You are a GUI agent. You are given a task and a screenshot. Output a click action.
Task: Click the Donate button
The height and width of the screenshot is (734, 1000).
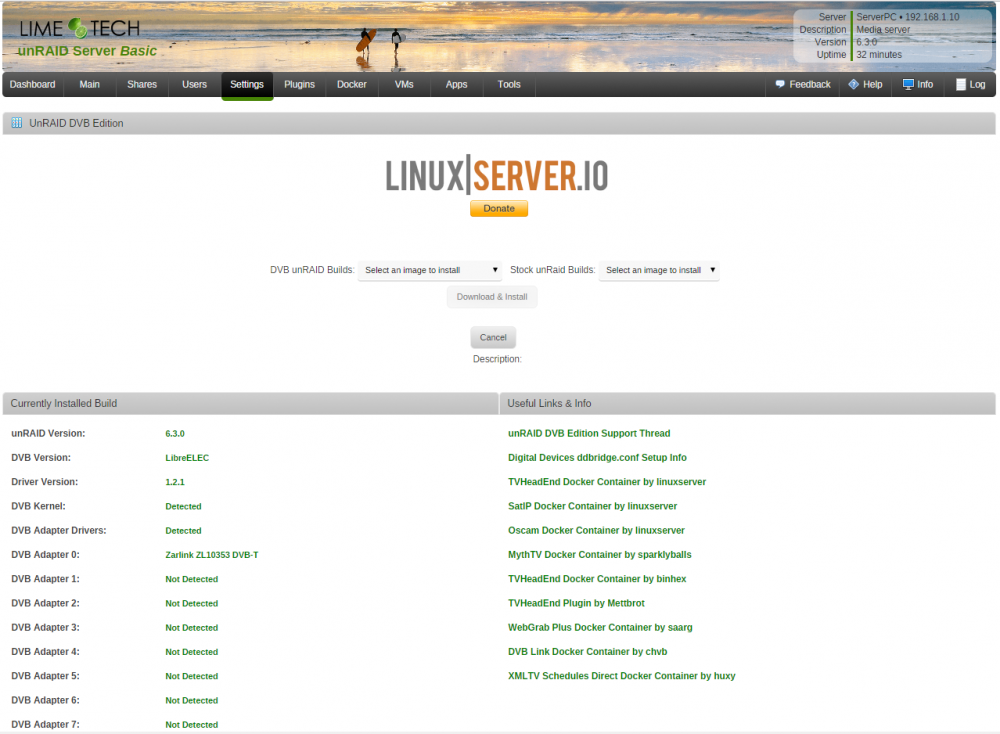pos(499,209)
